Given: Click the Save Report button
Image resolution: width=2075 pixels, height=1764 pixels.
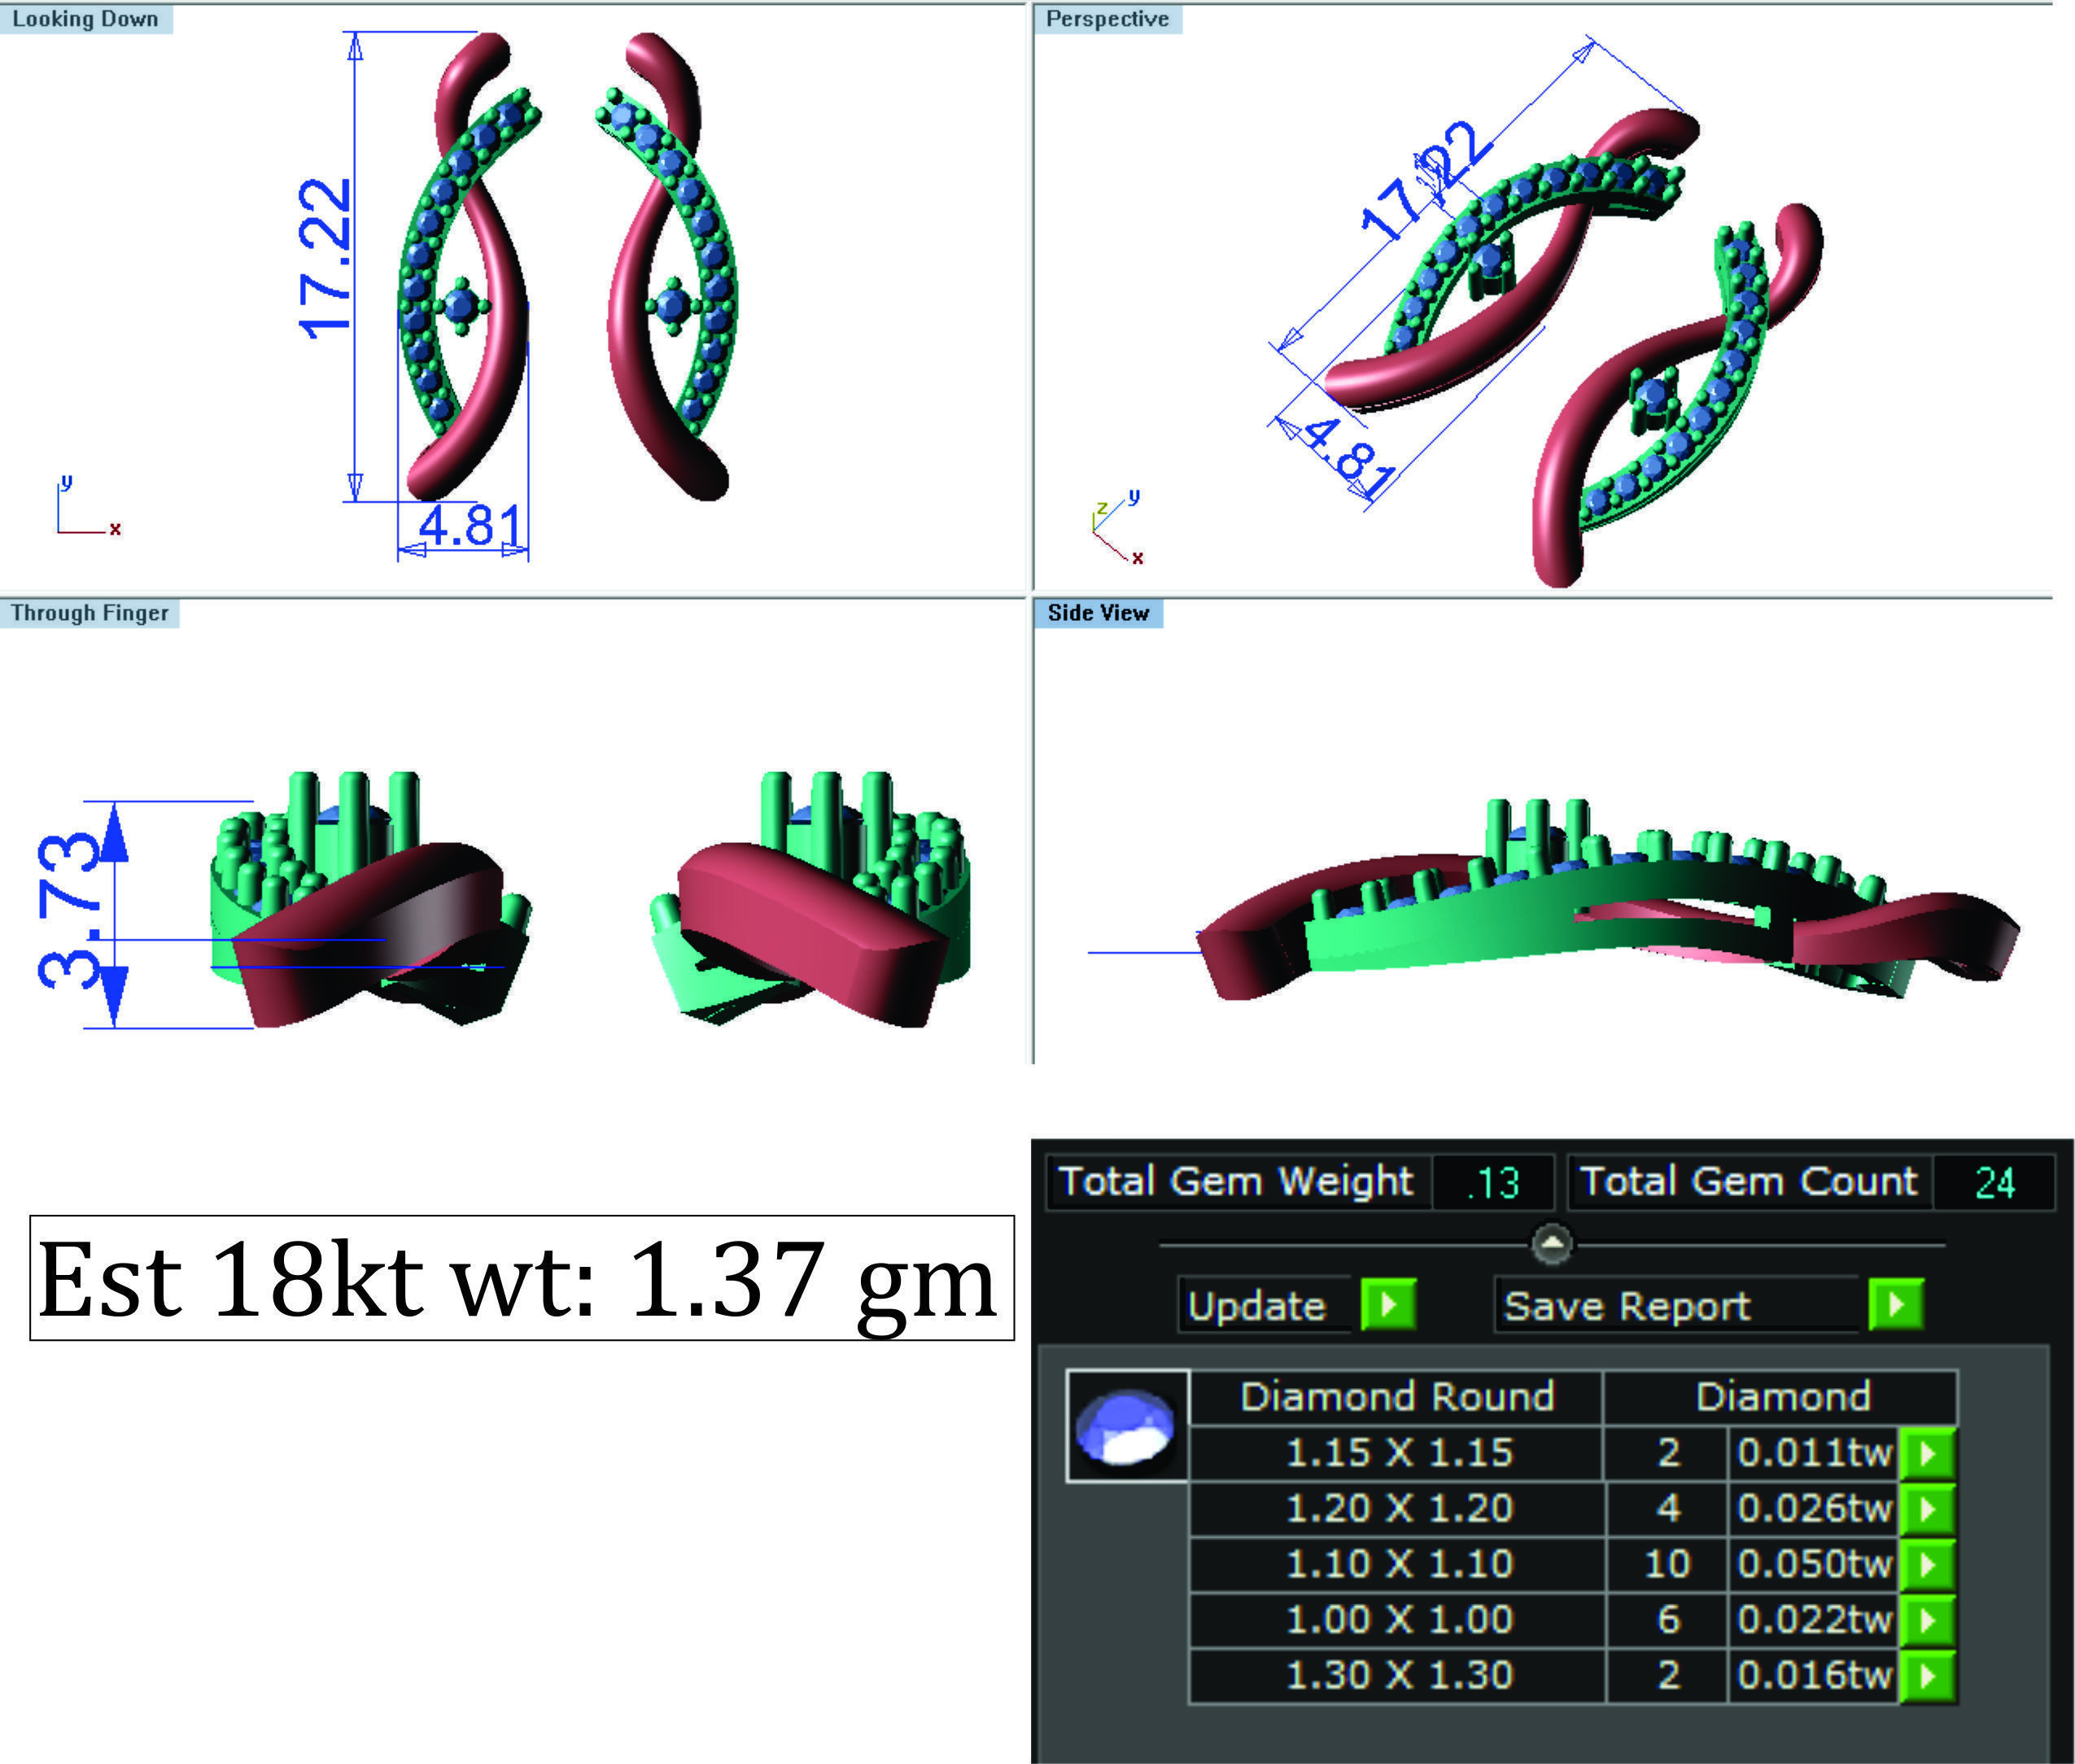Looking at the screenshot, I should (1678, 1305).
